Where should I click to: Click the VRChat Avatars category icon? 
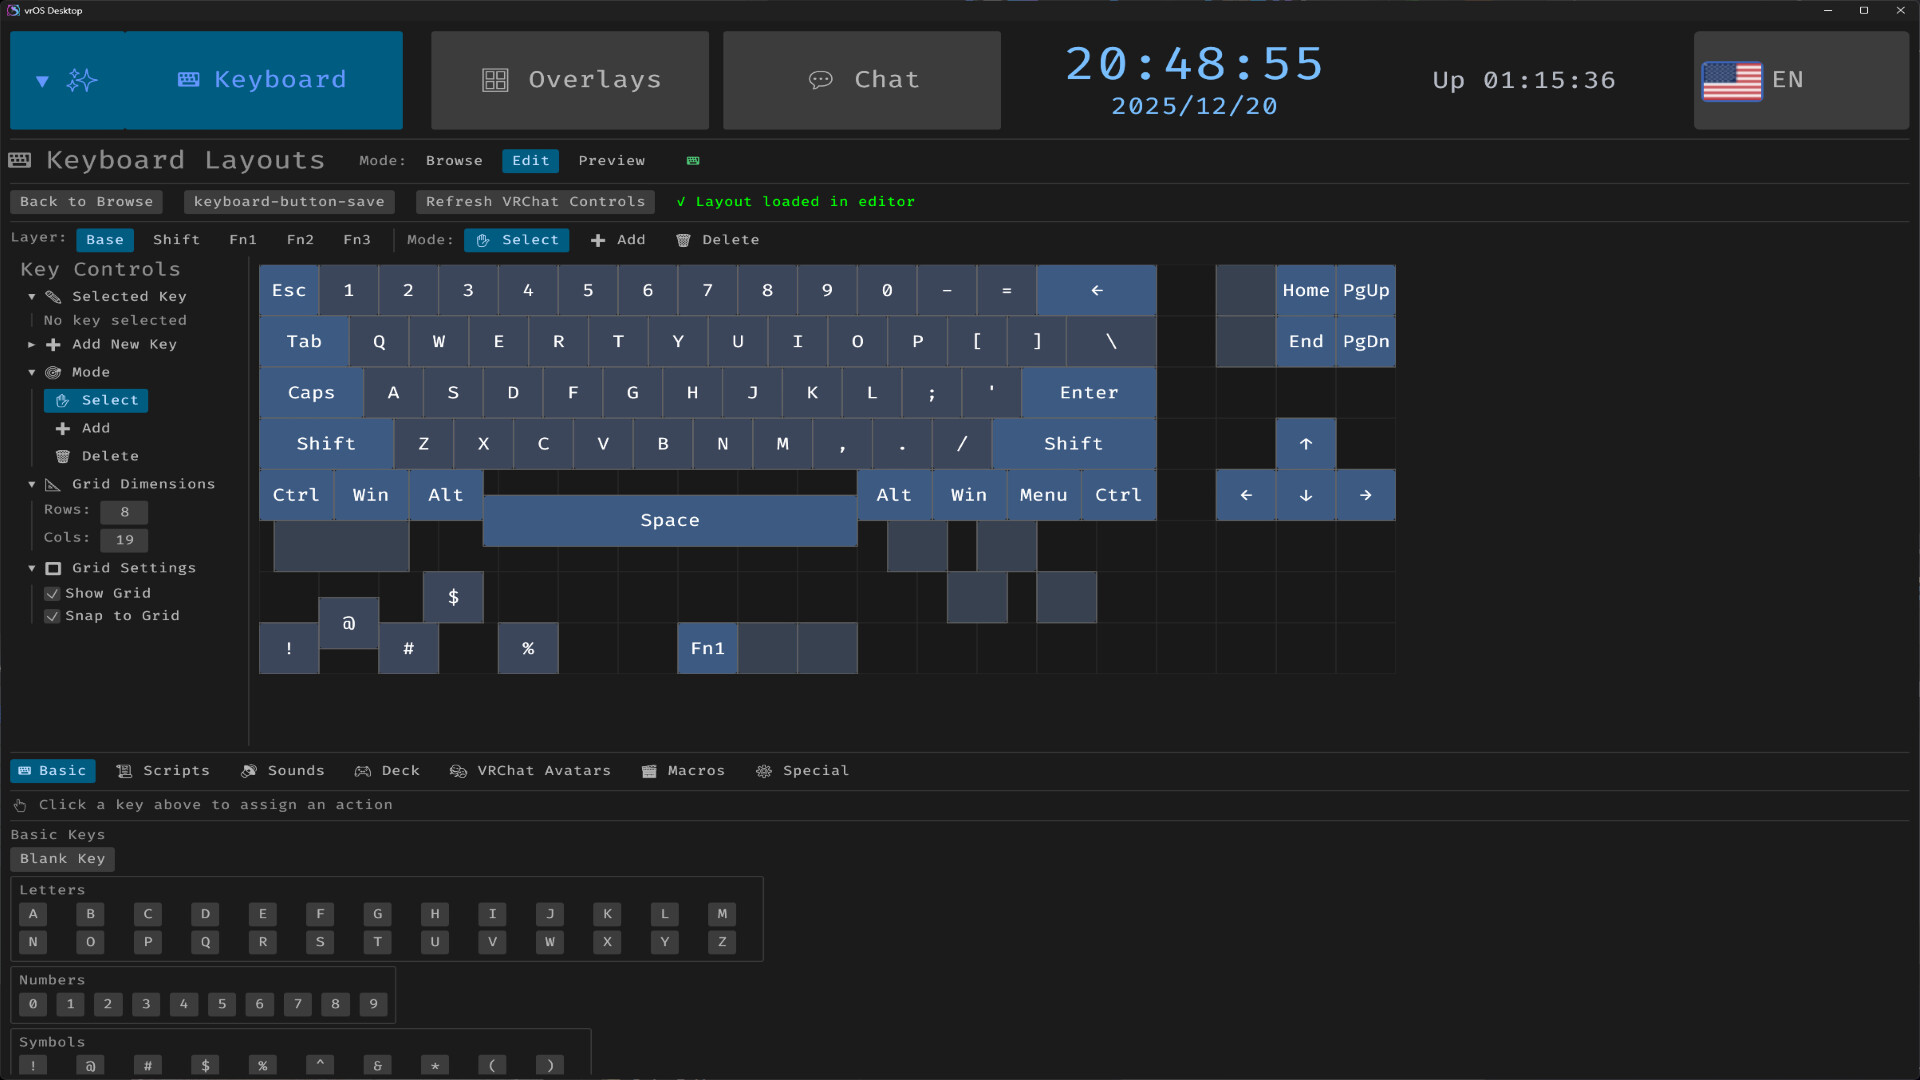460,771
